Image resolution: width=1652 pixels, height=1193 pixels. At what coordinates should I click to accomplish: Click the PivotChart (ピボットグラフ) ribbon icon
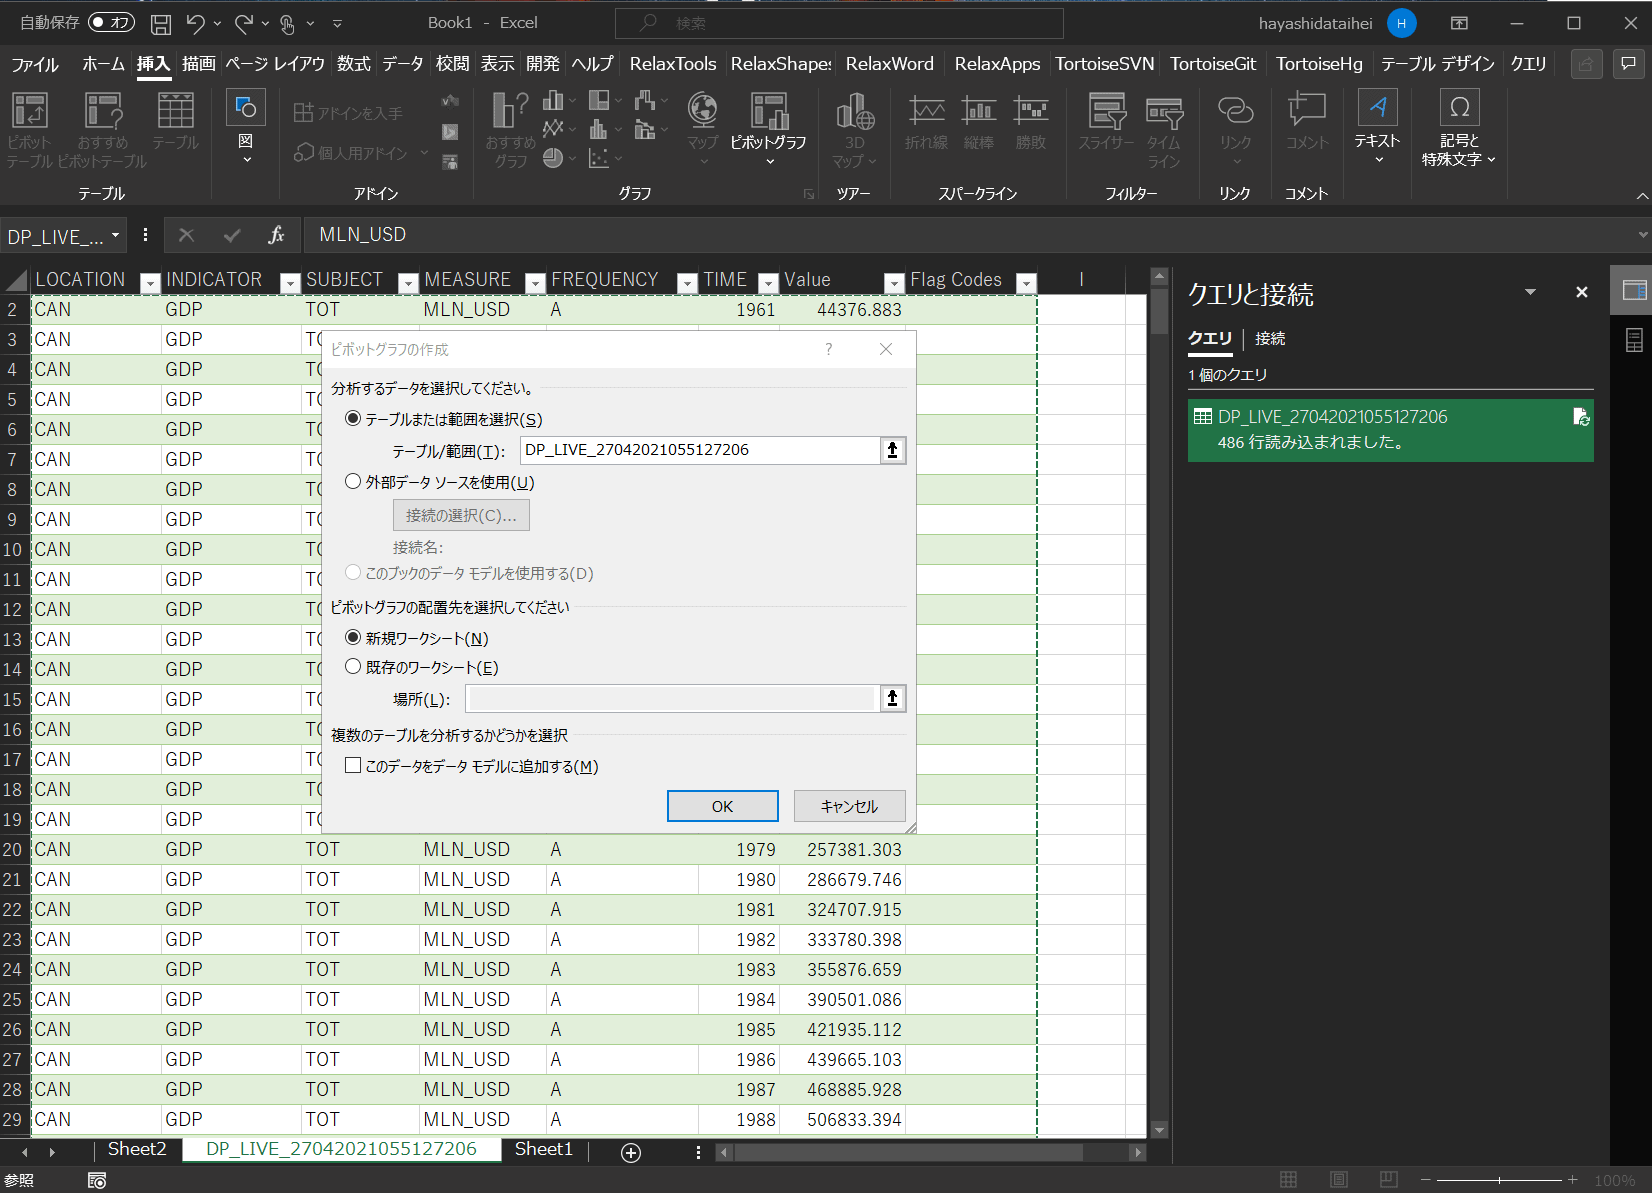tap(768, 112)
